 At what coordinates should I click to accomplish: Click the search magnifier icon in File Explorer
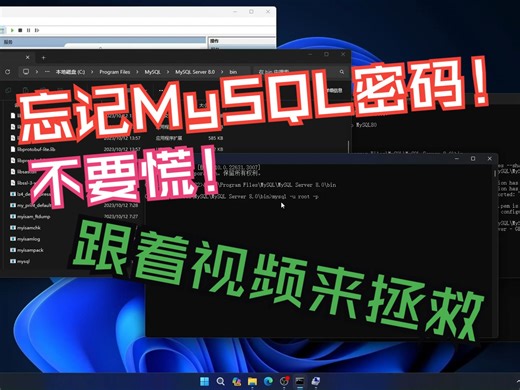342,72
